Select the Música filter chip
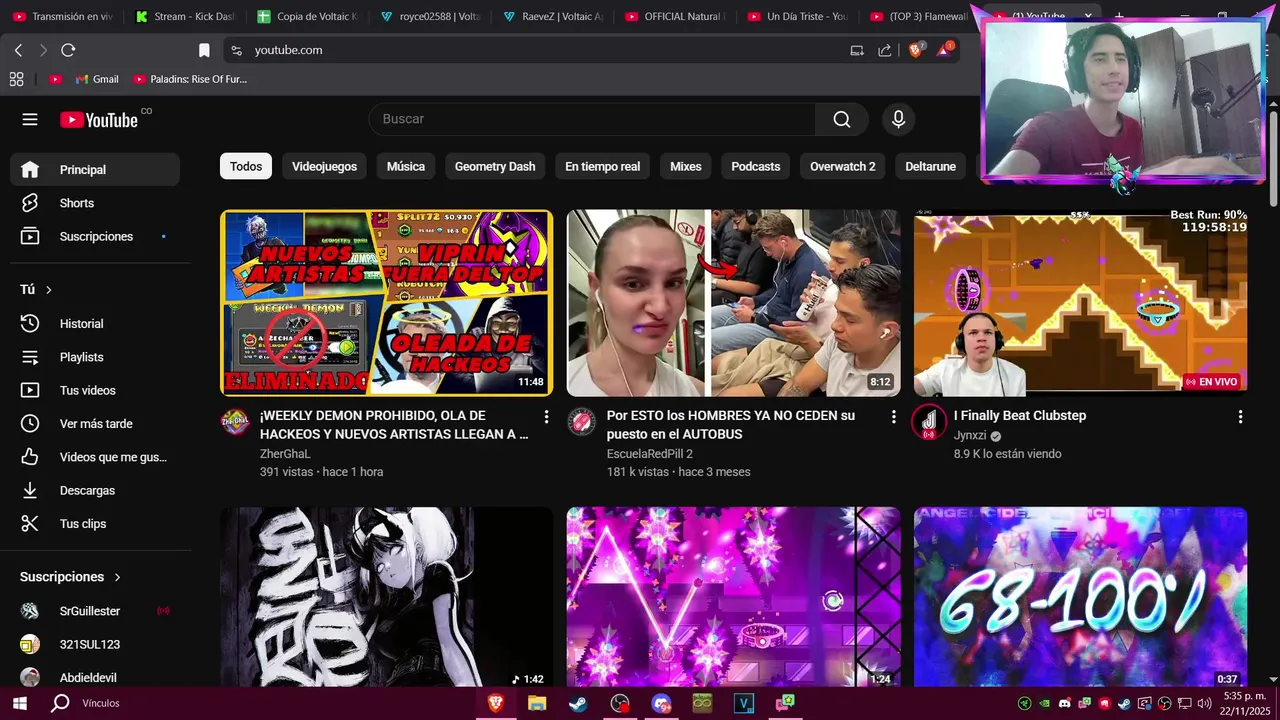 point(406,167)
